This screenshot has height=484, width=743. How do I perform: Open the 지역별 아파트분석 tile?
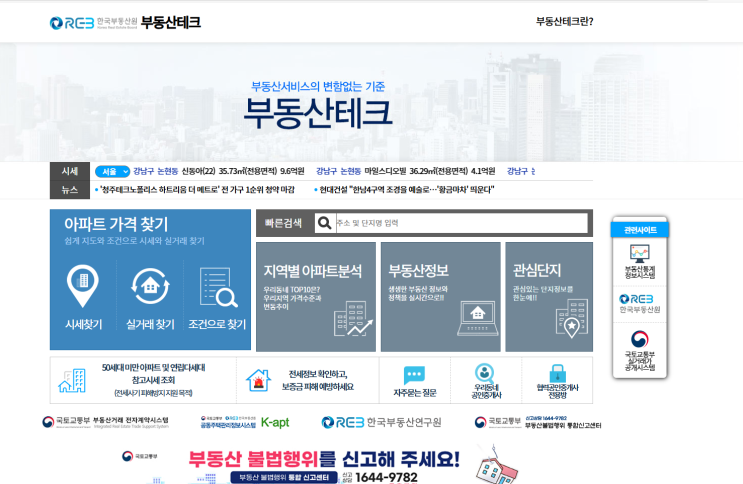316,297
